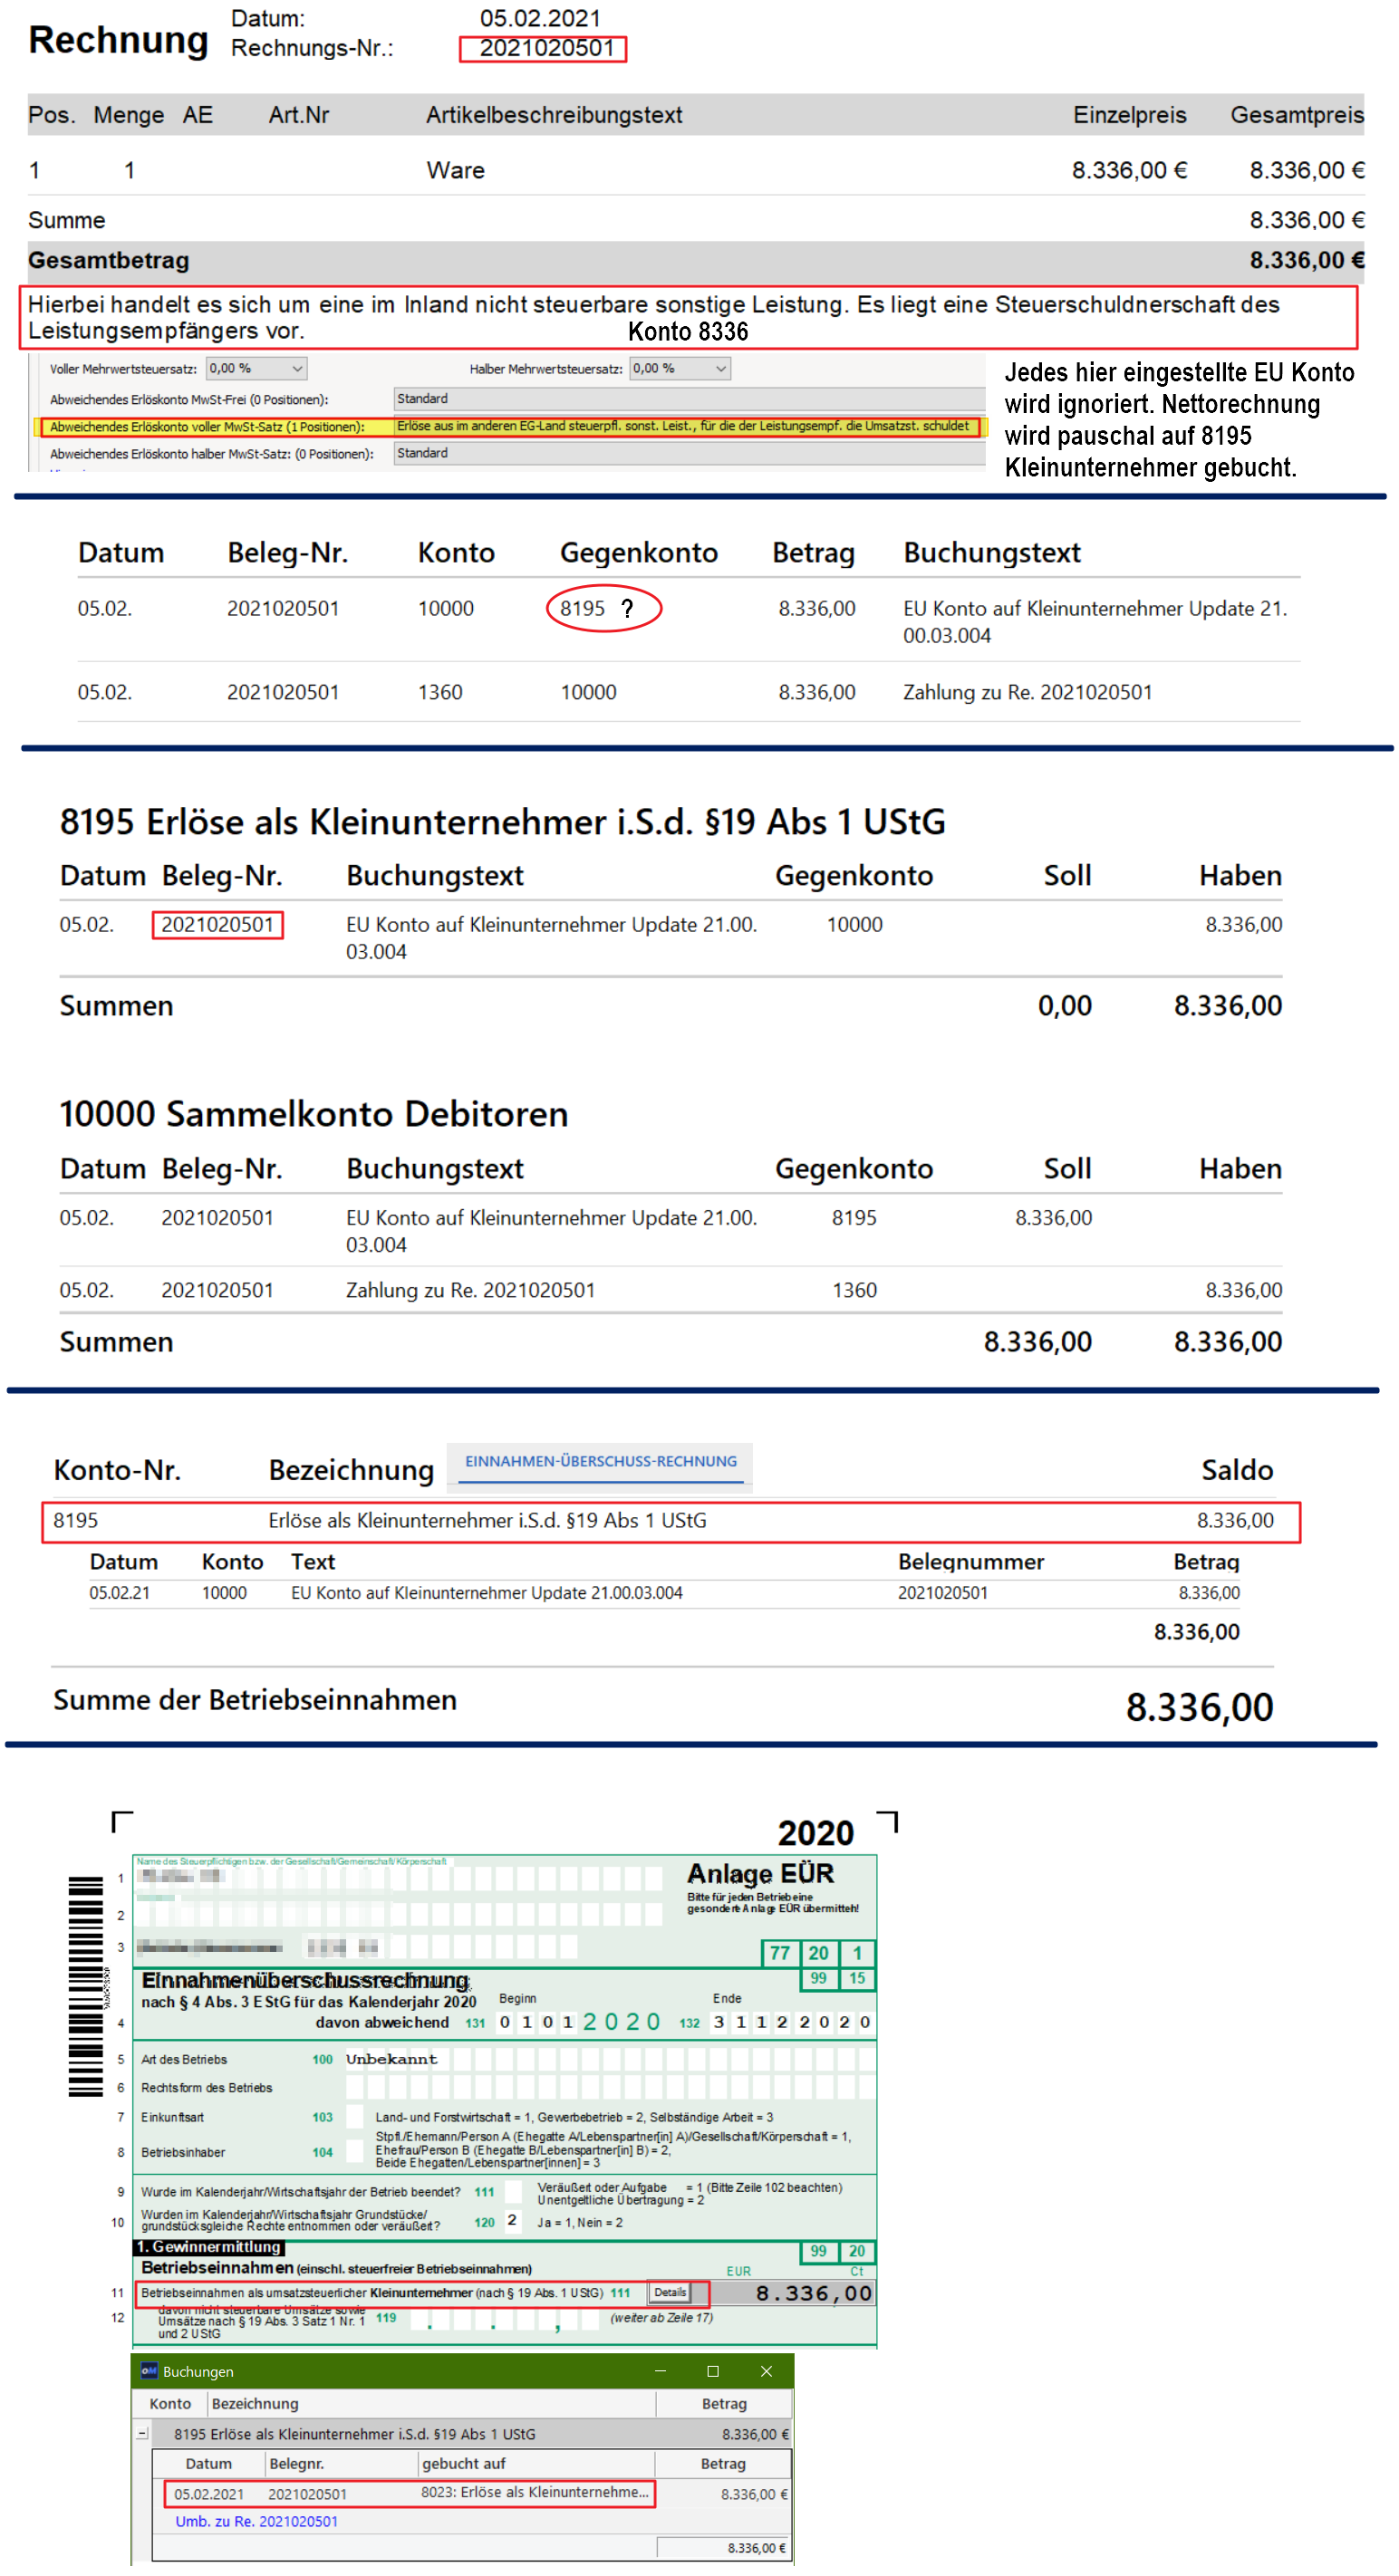
Task: Open the Halber Mehrwertsteuersatz dropdown
Action: point(680,368)
